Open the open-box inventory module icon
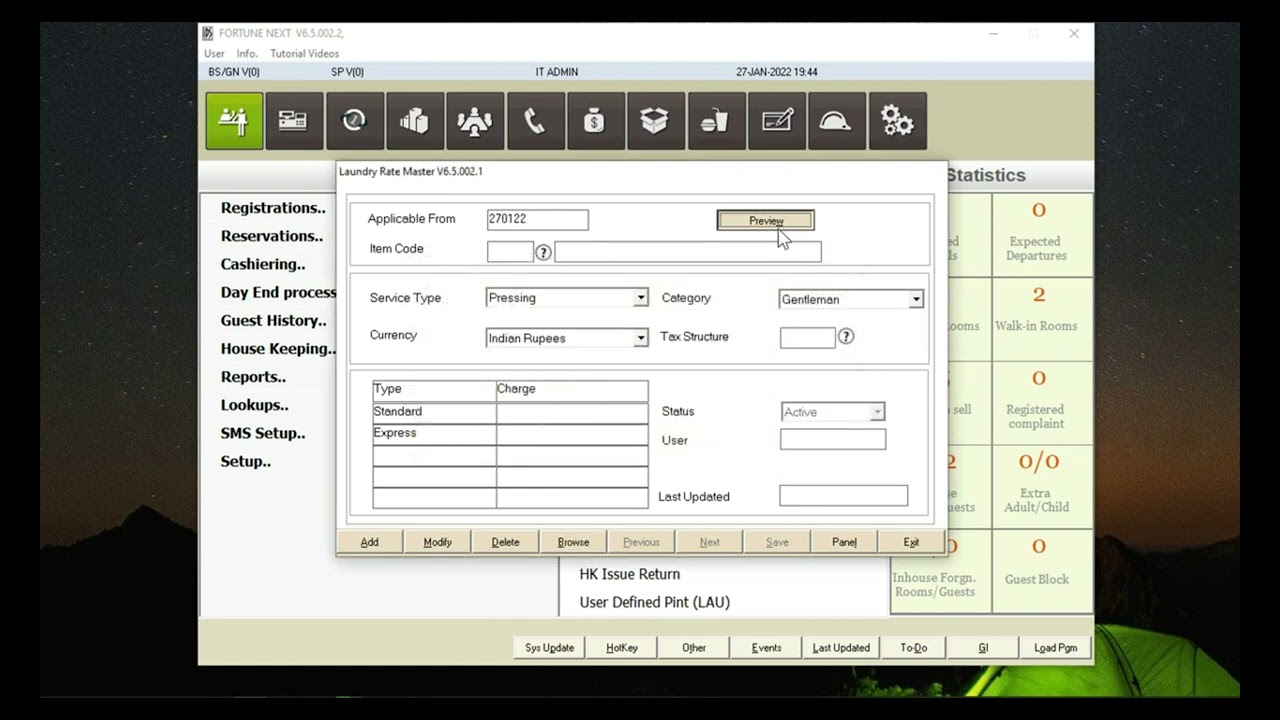This screenshot has width=1280, height=720. point(655,121)
